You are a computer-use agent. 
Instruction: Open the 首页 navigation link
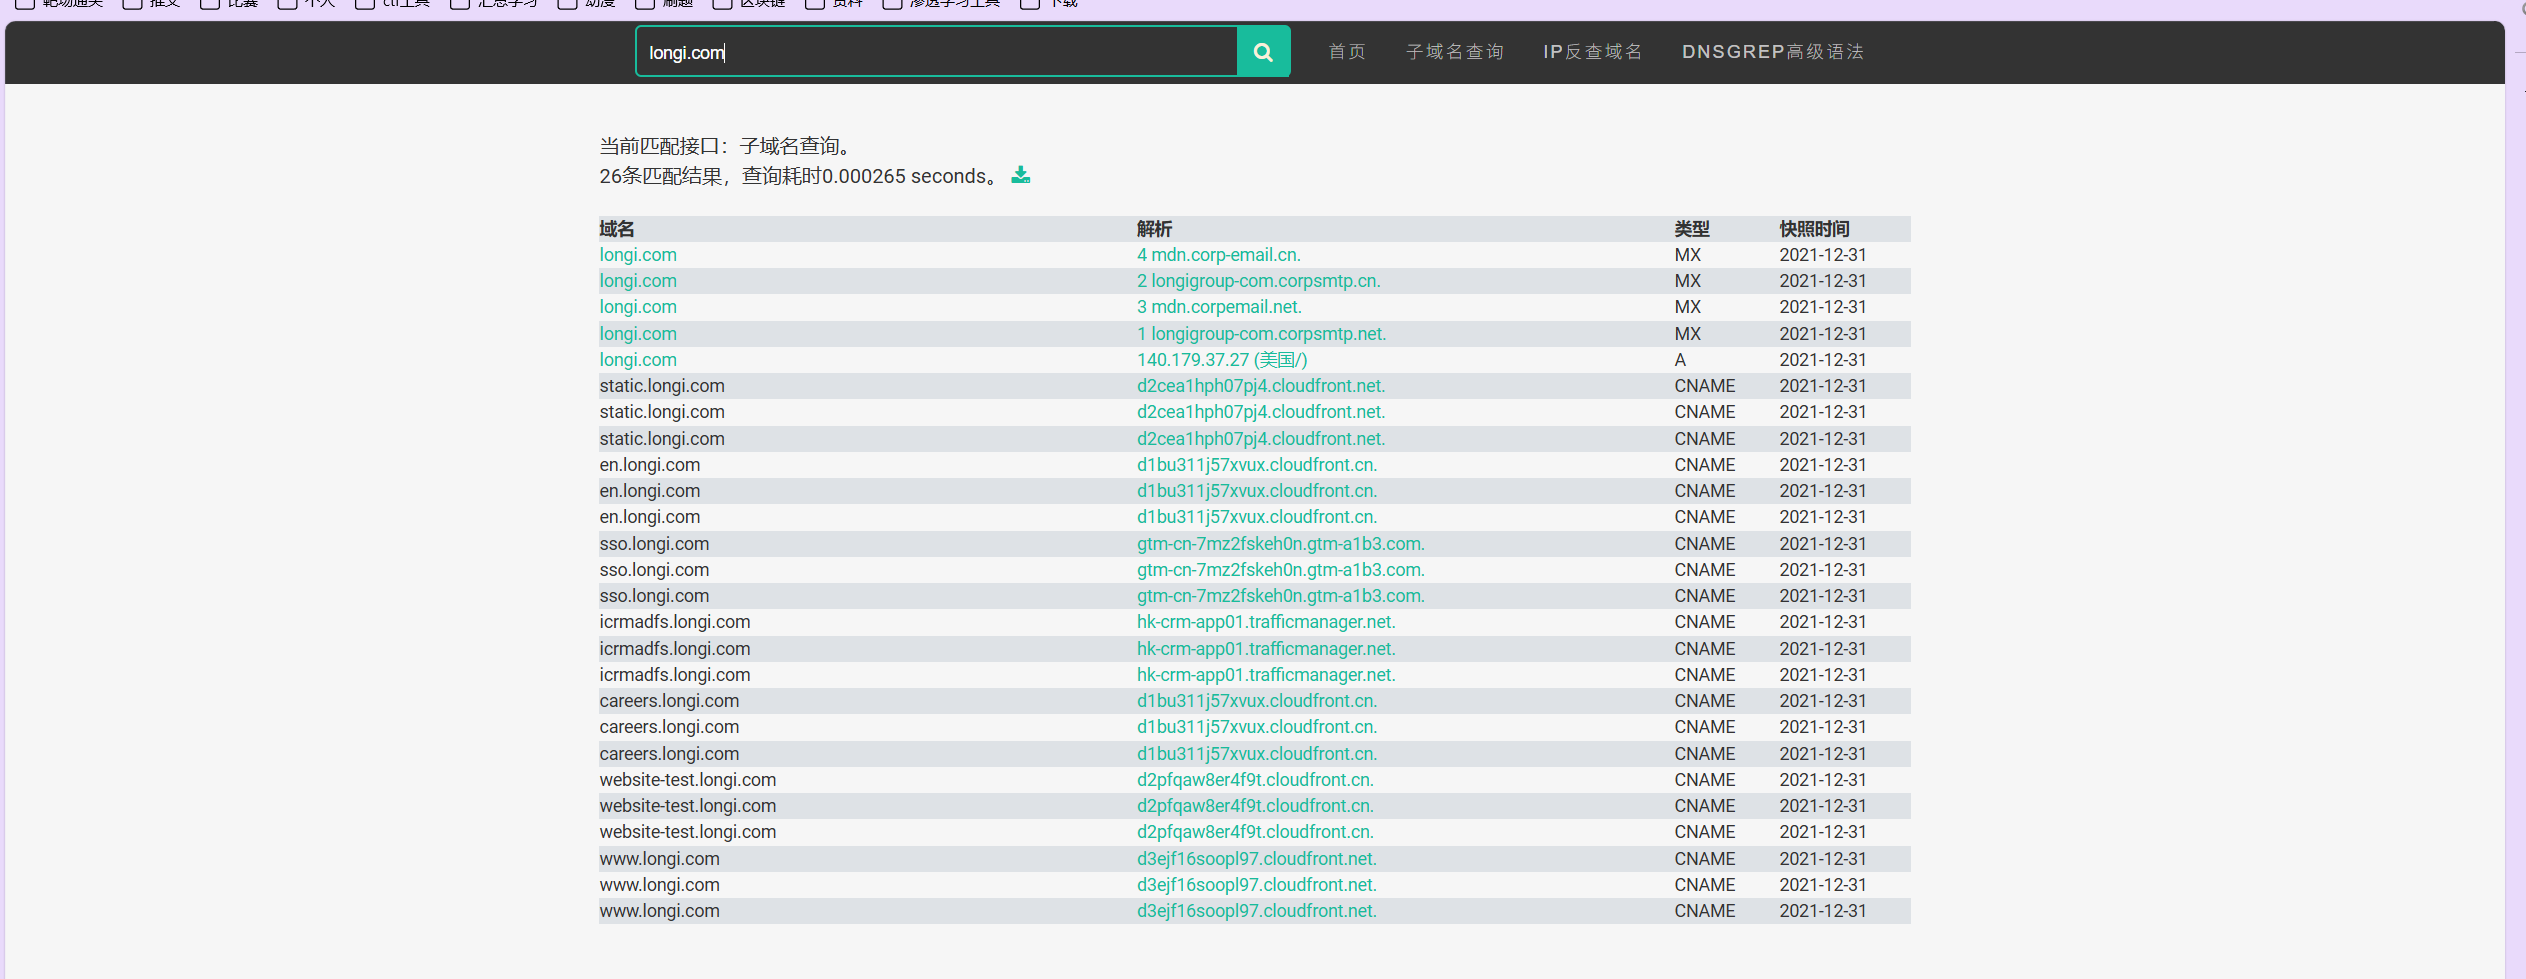1347,52
